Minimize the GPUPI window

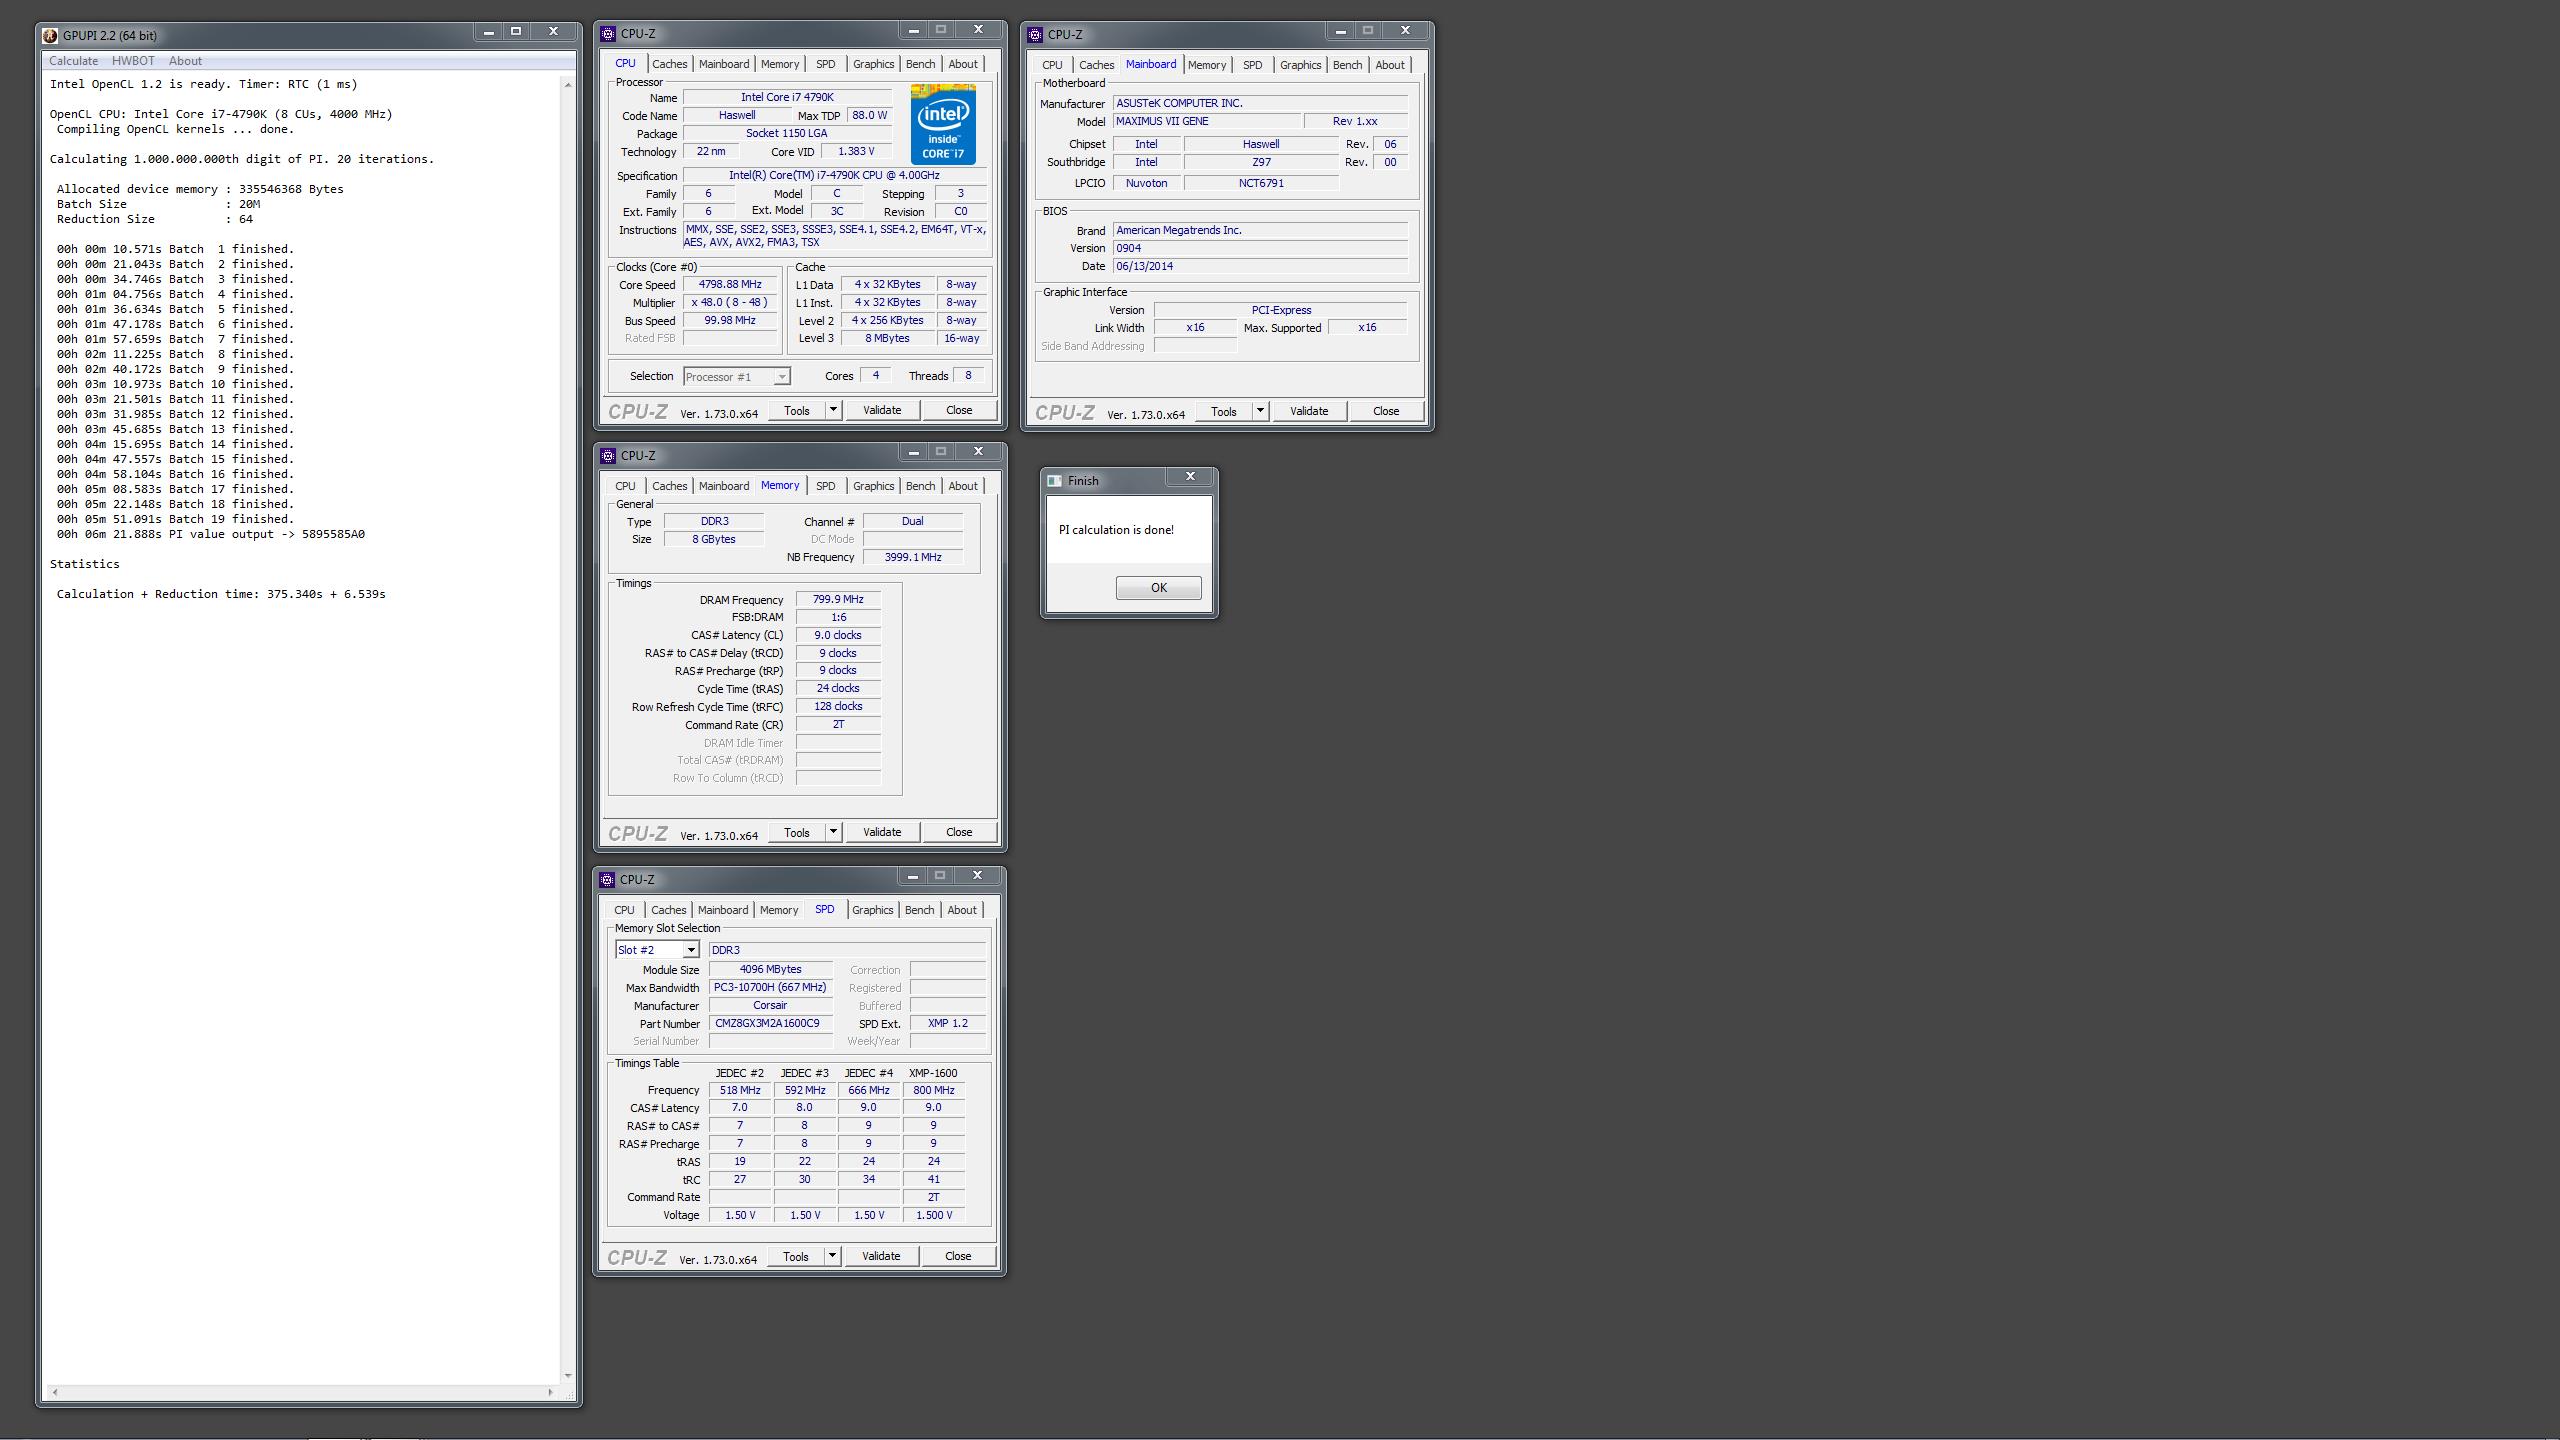click(488, 32)
